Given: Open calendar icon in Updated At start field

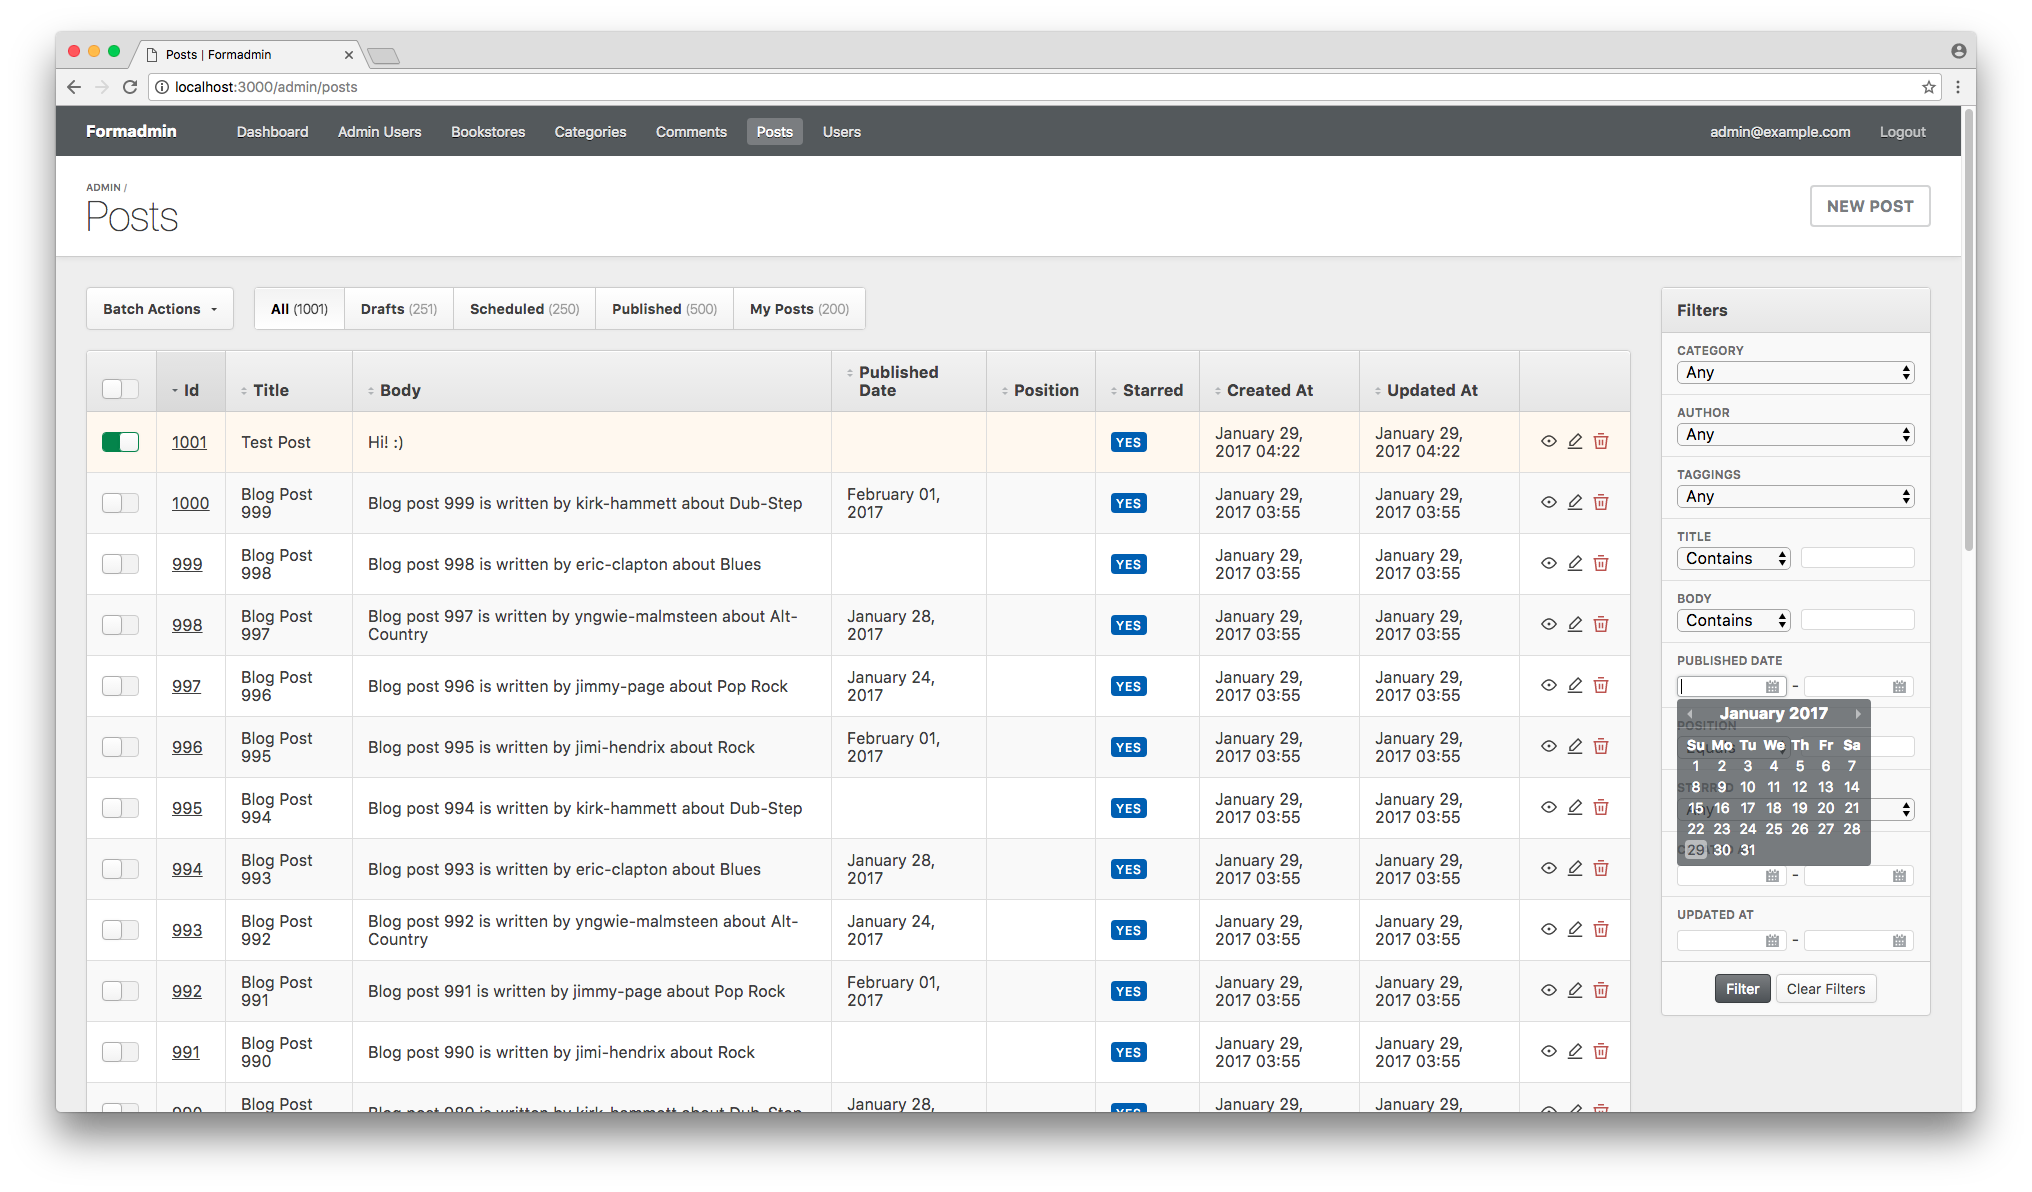Looking at the screenshot, I should [x=1772, y=941].
